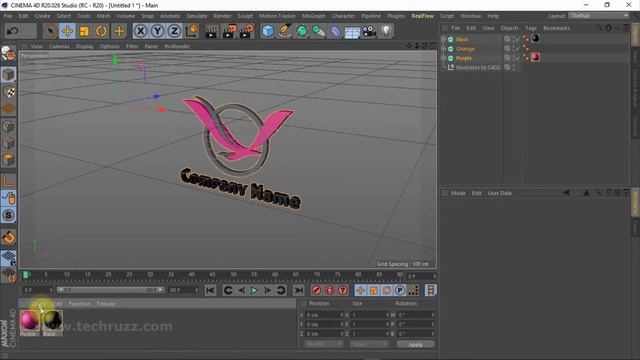640x360 pixels.
Task: Add a Camera object
Action: point(369,31)
